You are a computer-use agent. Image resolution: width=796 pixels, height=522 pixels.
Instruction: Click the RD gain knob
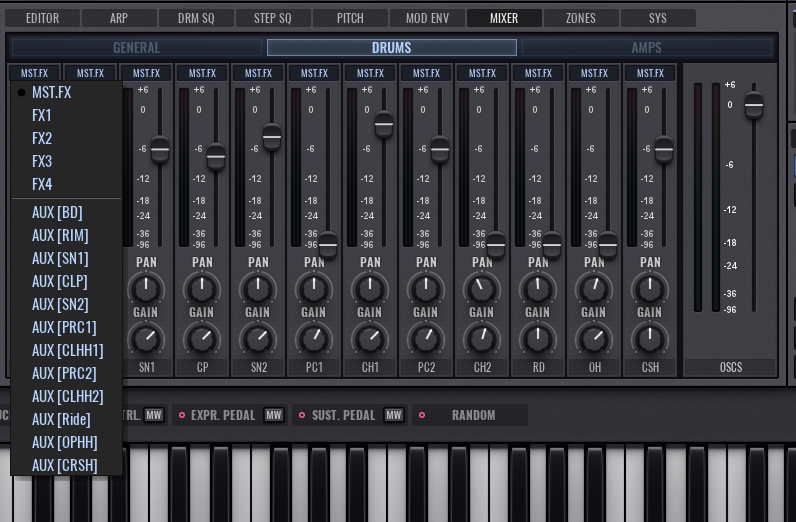click(538, 339)
